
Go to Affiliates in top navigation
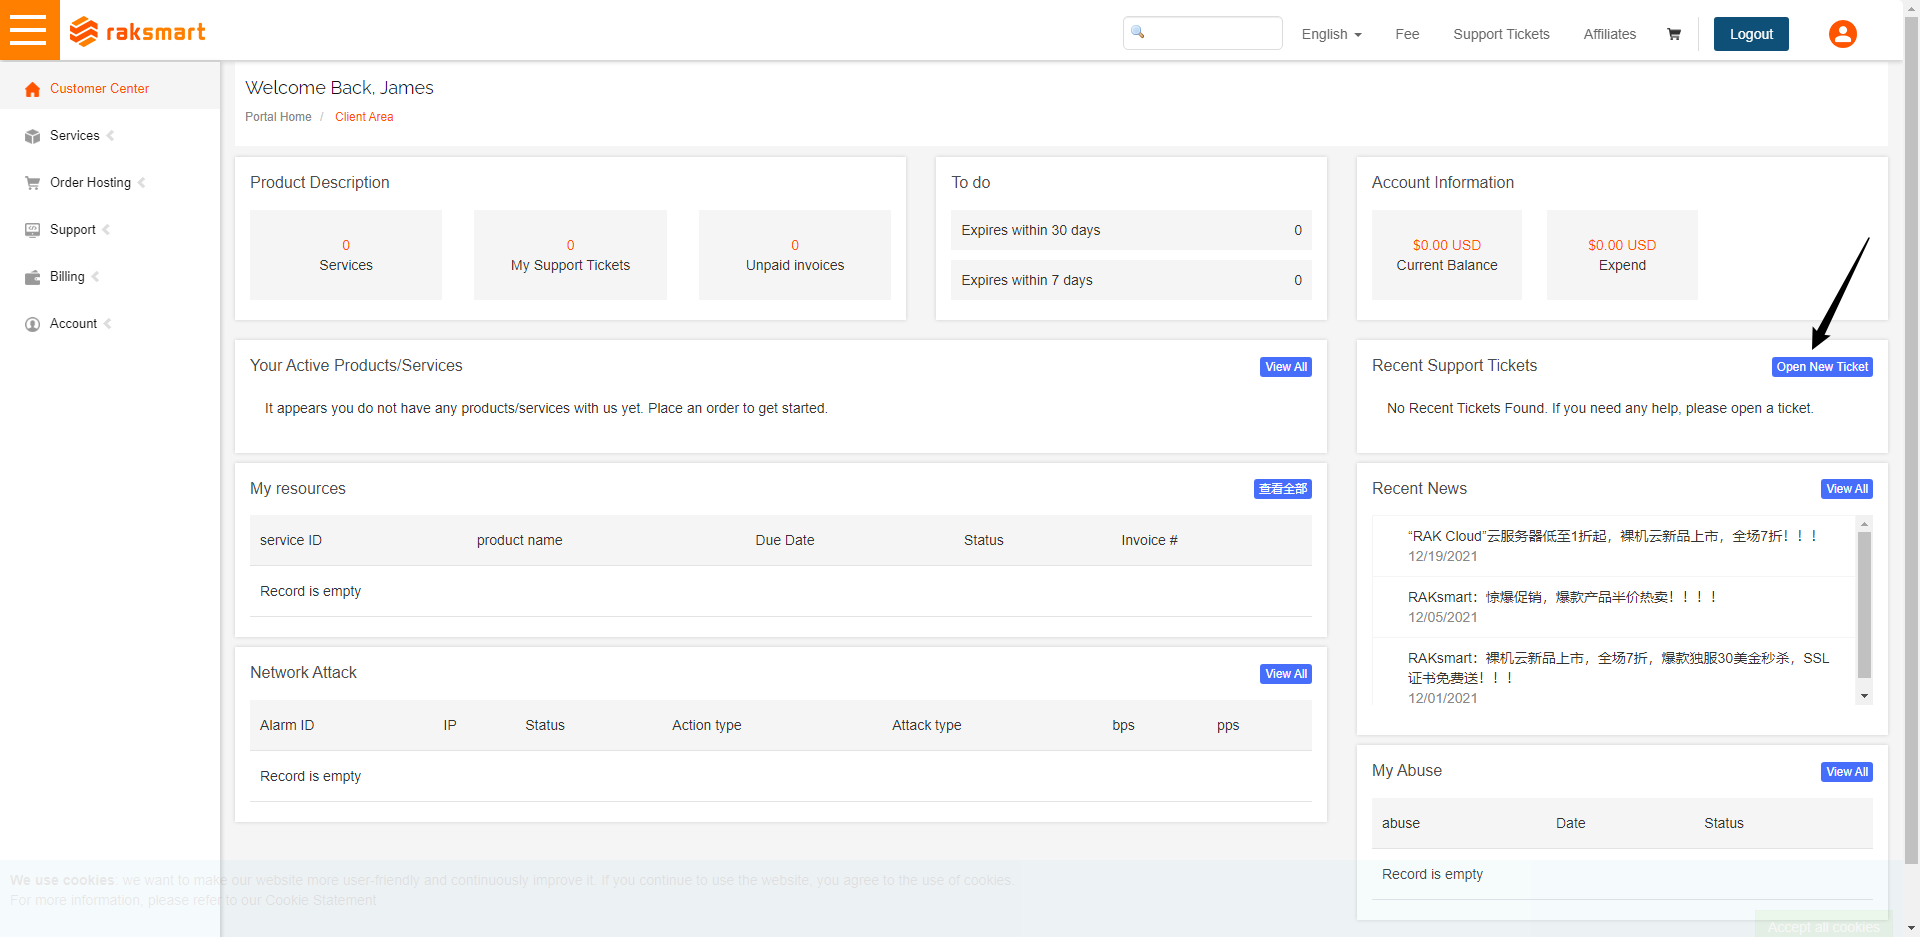(x=1609, y=34)
